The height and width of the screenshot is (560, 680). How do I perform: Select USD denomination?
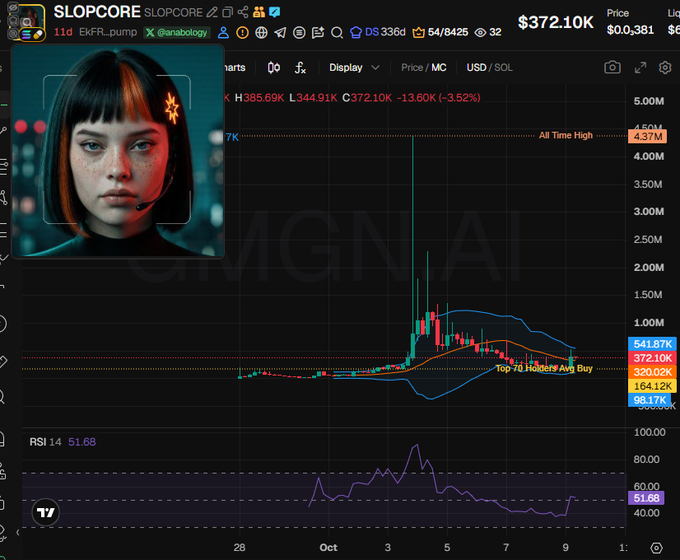(x=476, y=68)
